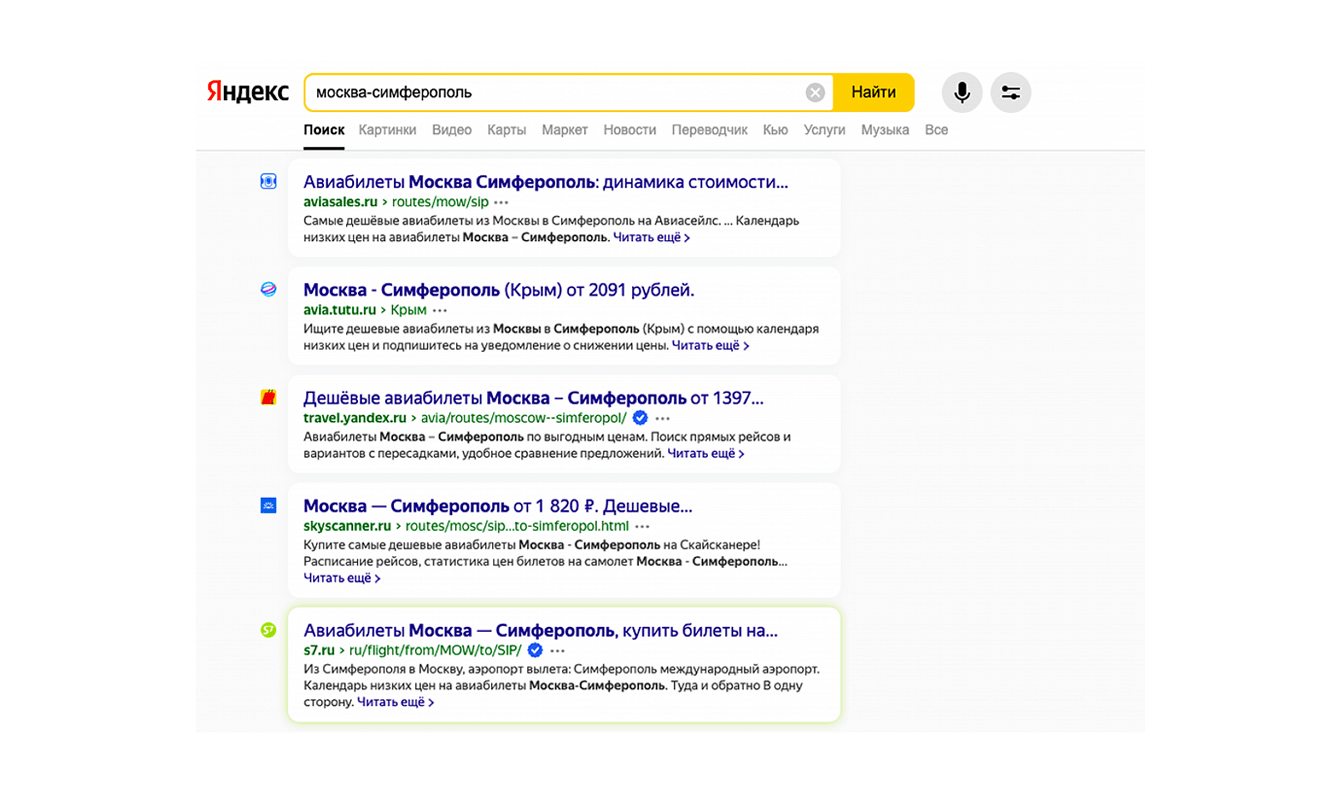This screenshot has width=1340, height=800.
Task: Clear the search query with the X icon
Action: click(x=816, y=92)
